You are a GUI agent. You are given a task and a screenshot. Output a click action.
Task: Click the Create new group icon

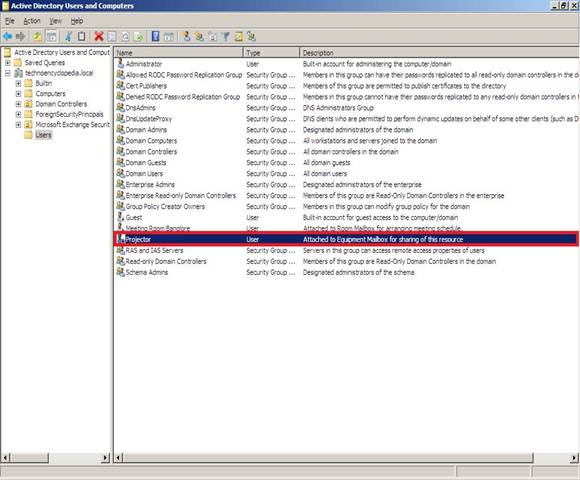[x=199, y=36]
